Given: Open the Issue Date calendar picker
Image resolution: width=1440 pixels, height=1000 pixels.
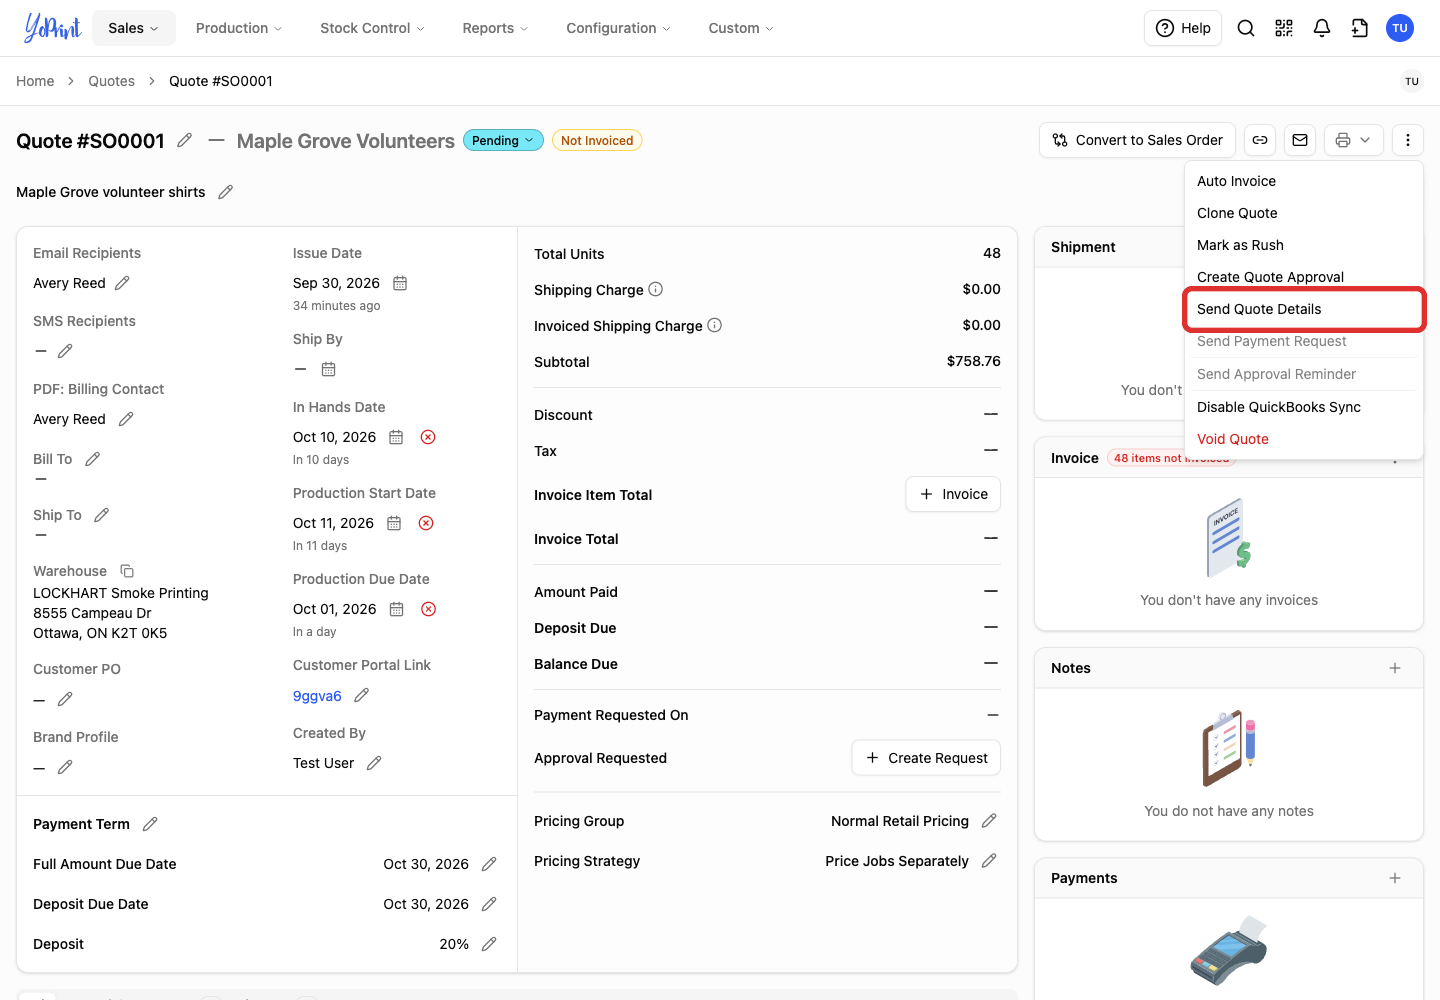Looking at the screenshot, I should point(400,283).
